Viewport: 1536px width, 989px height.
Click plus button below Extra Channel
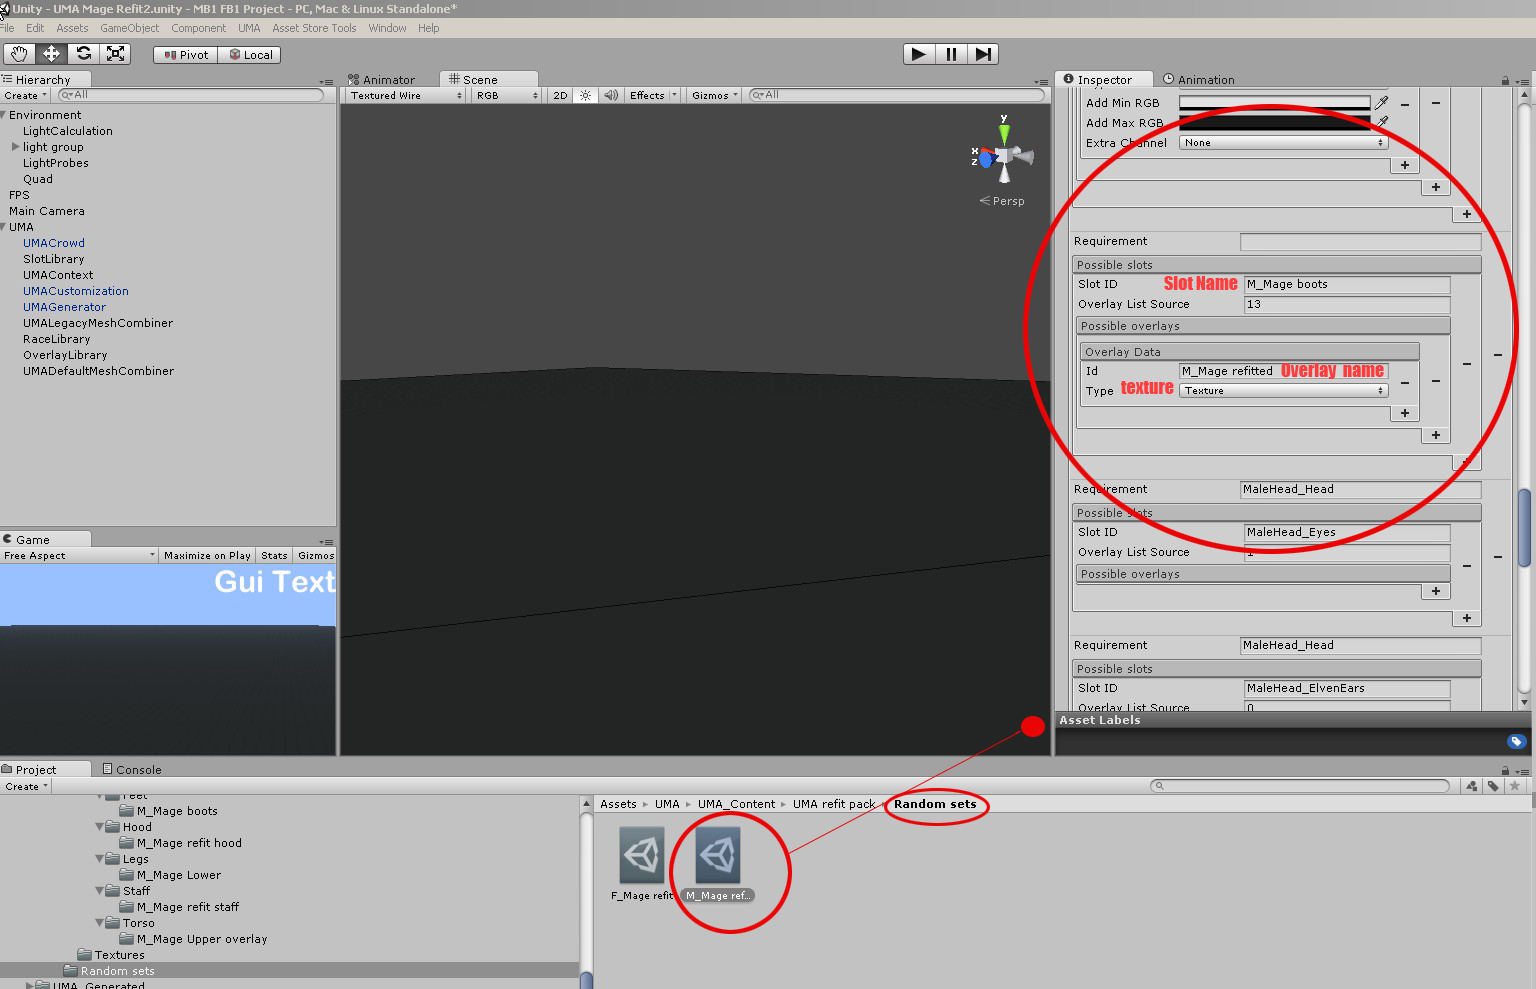point(1405,166)
